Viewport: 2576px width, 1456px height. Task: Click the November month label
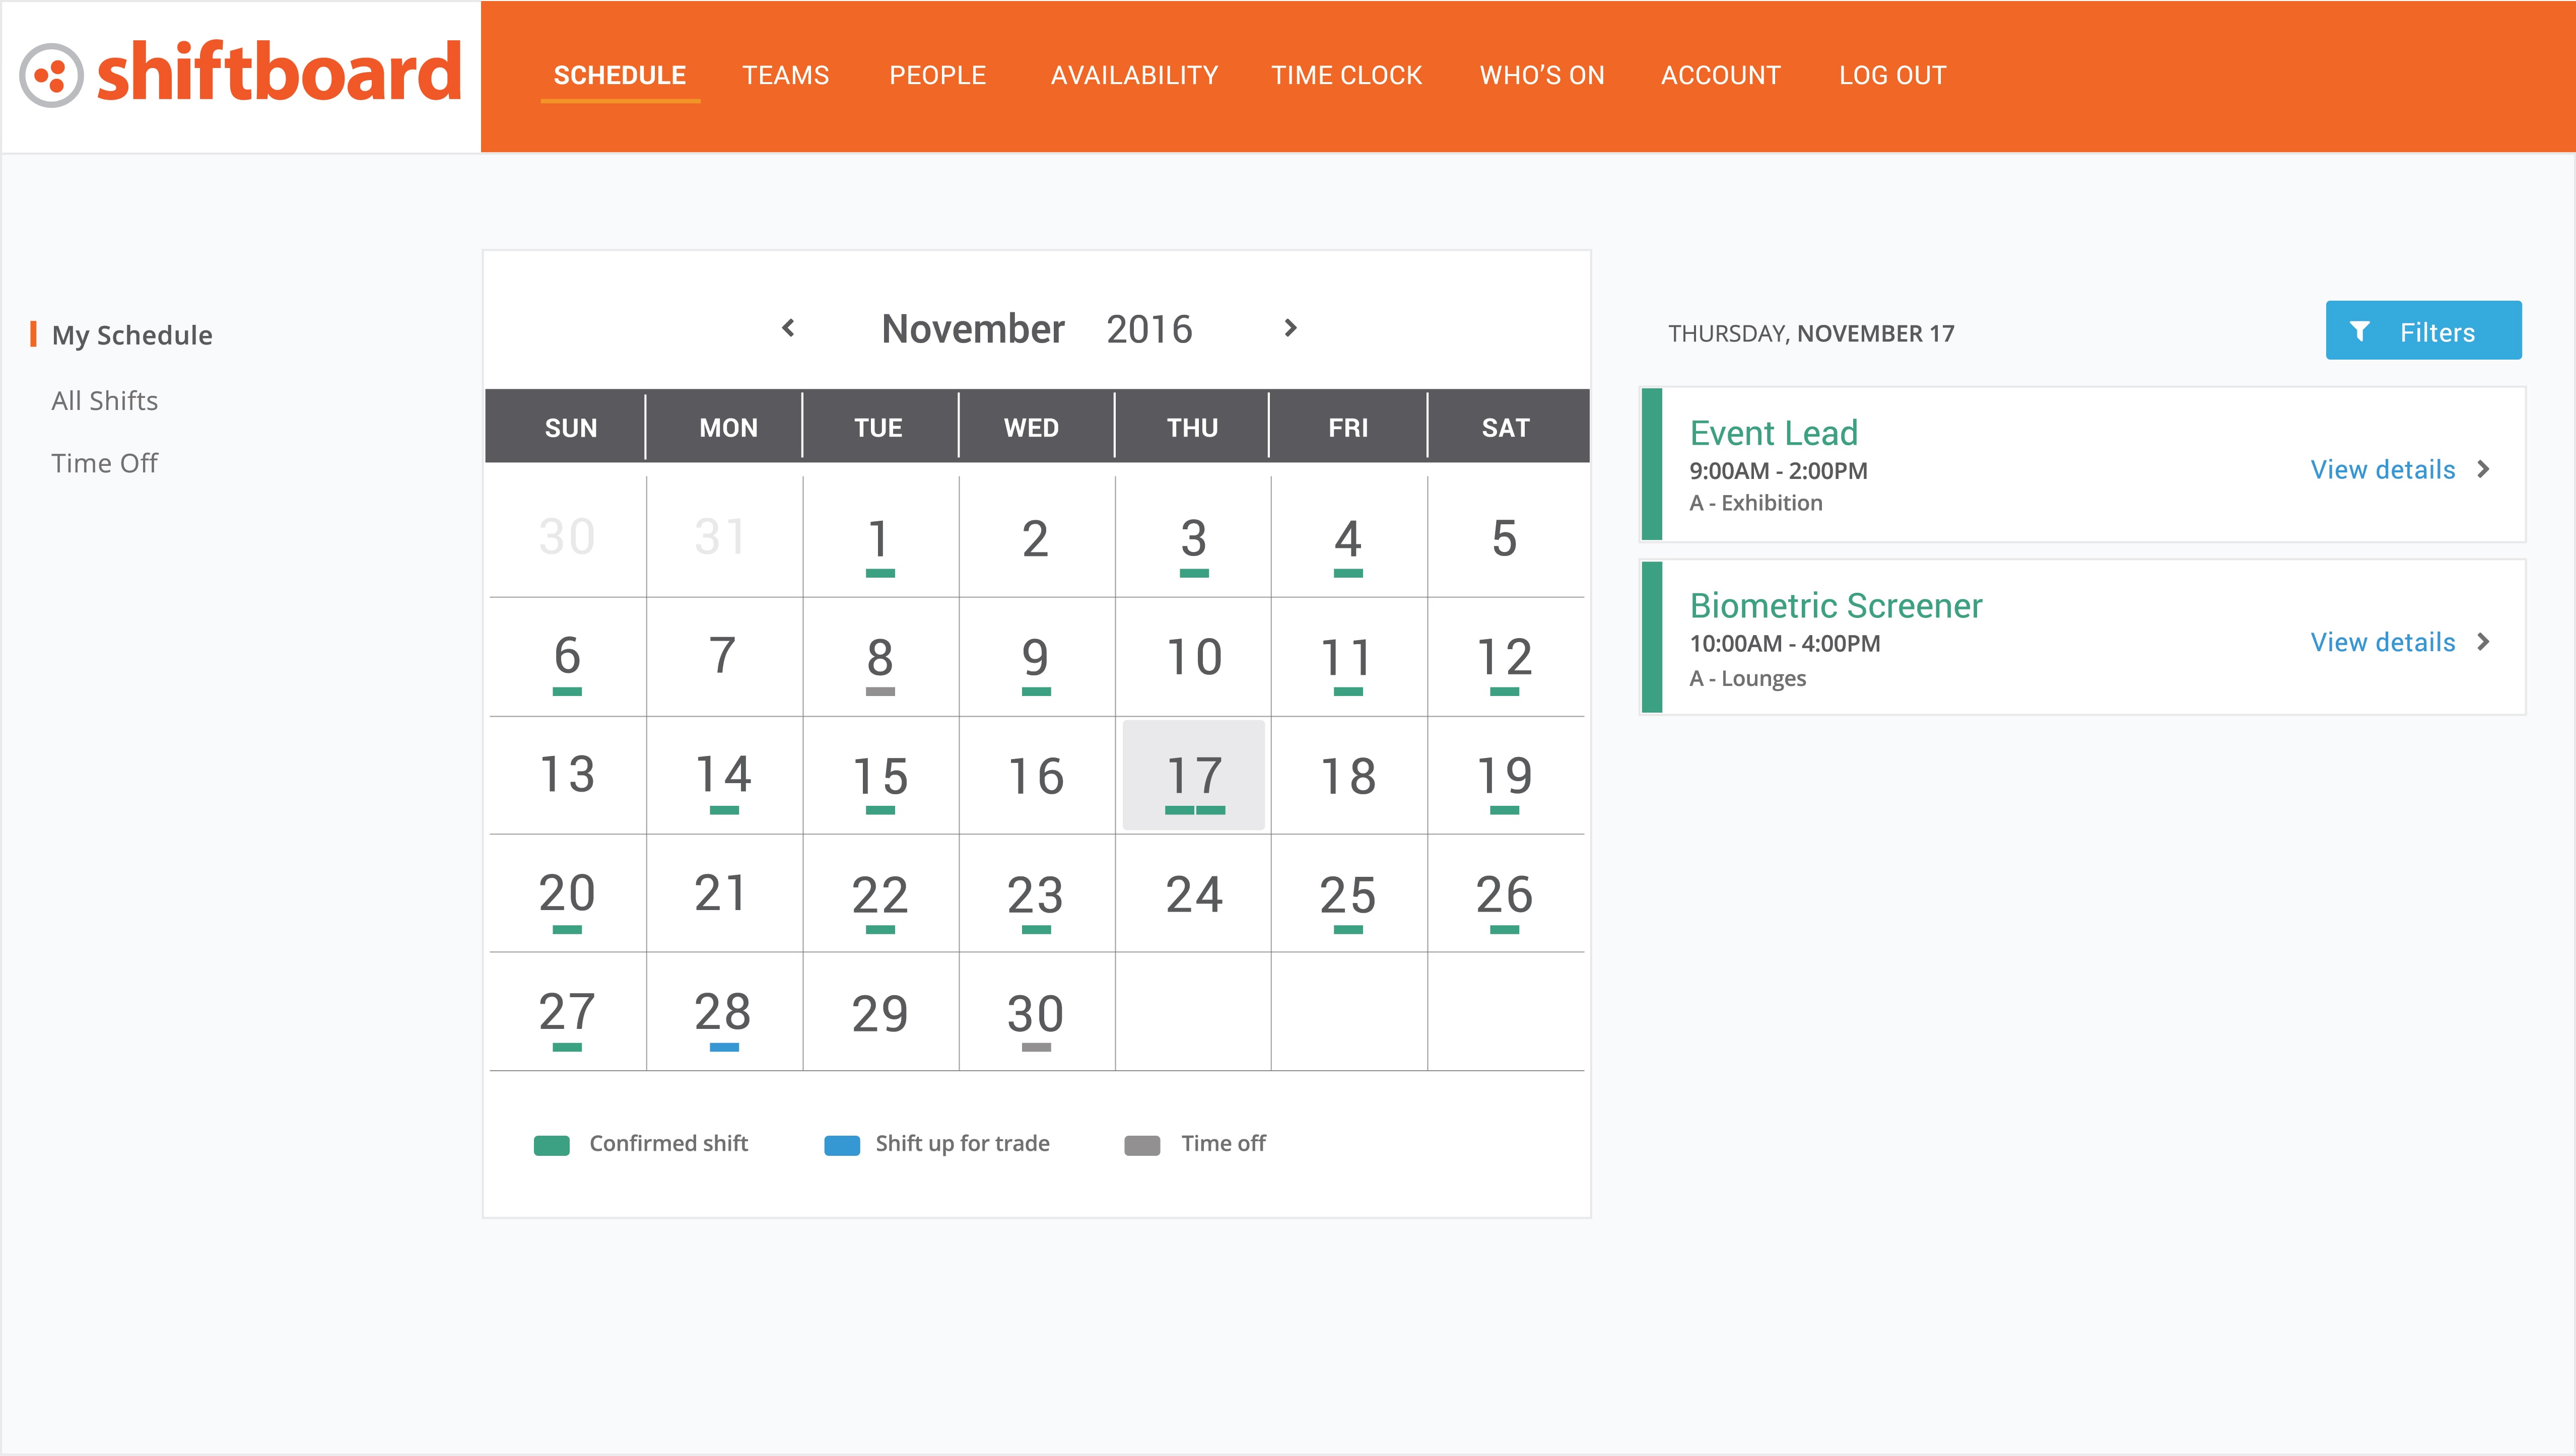pos(973,329)
